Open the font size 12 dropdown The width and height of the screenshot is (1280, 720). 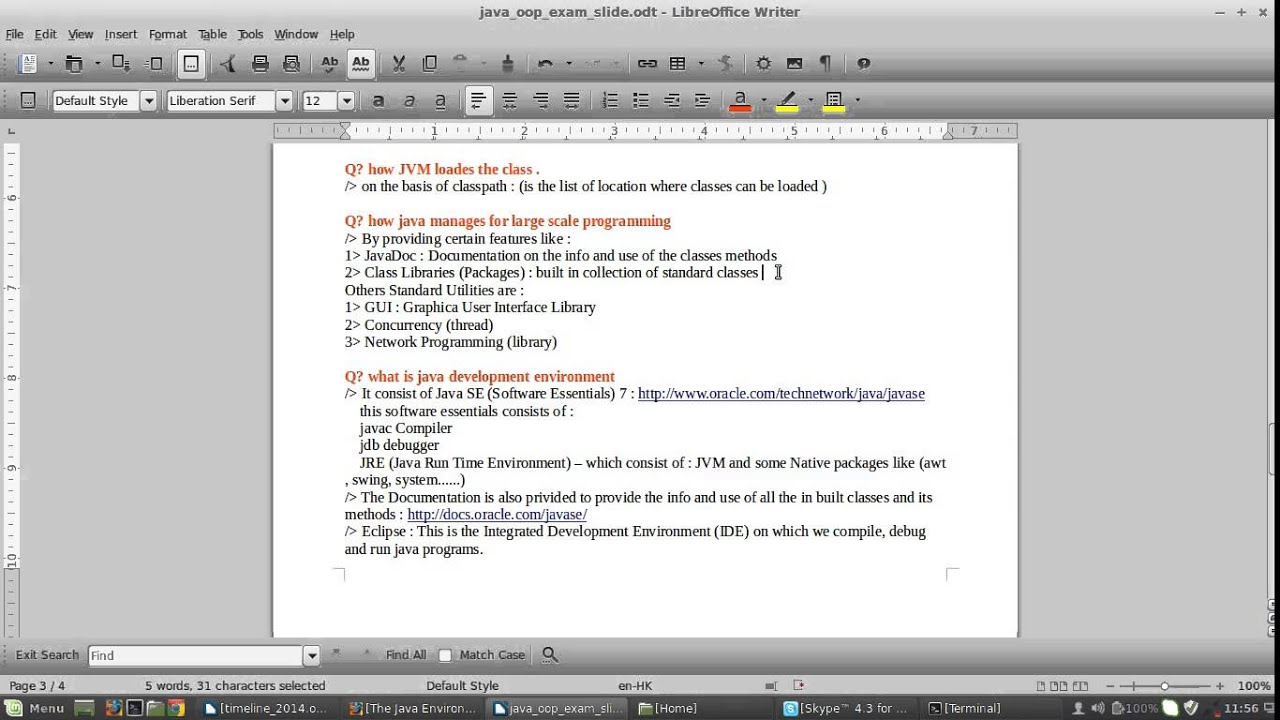346,100
